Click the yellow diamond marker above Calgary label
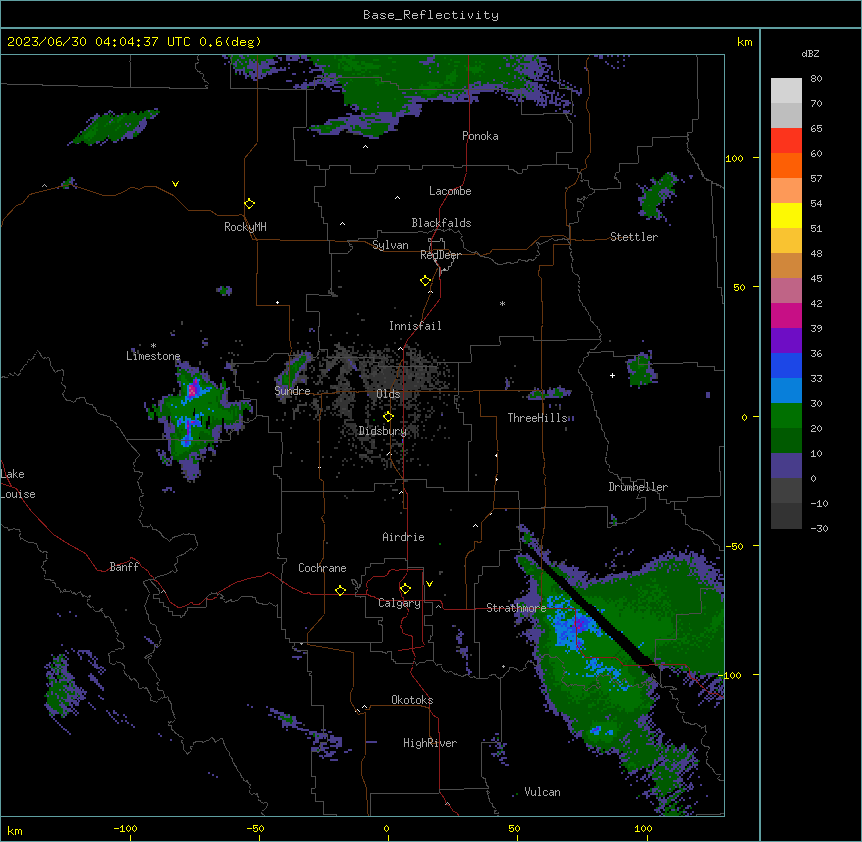 (405, 589)
